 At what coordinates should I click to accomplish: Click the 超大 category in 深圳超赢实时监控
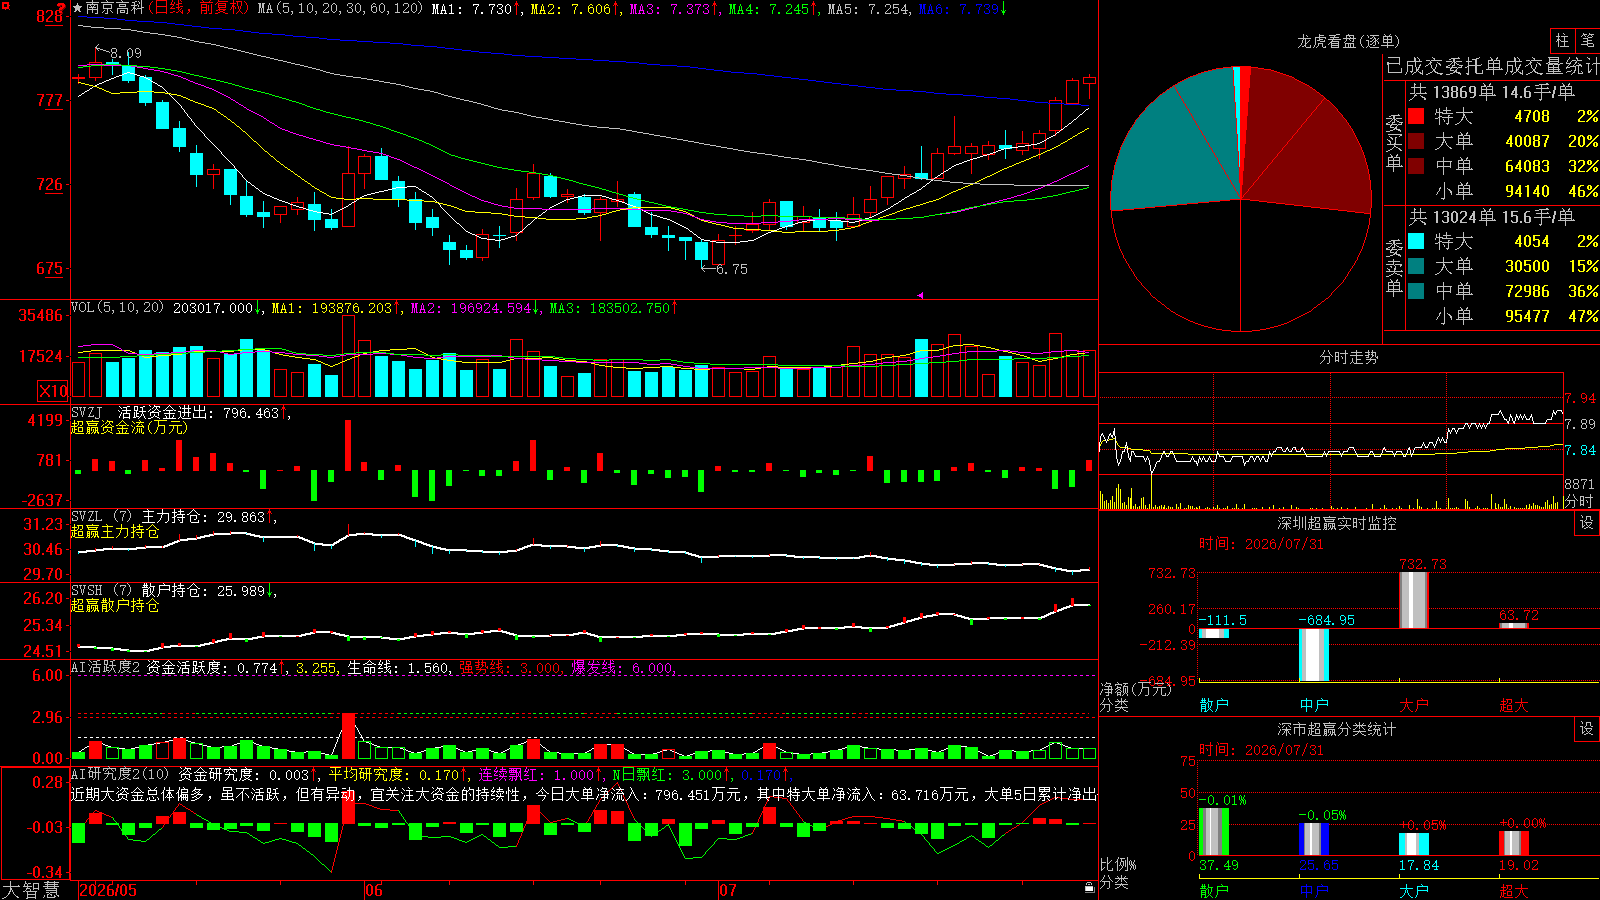click(1514, 705)
